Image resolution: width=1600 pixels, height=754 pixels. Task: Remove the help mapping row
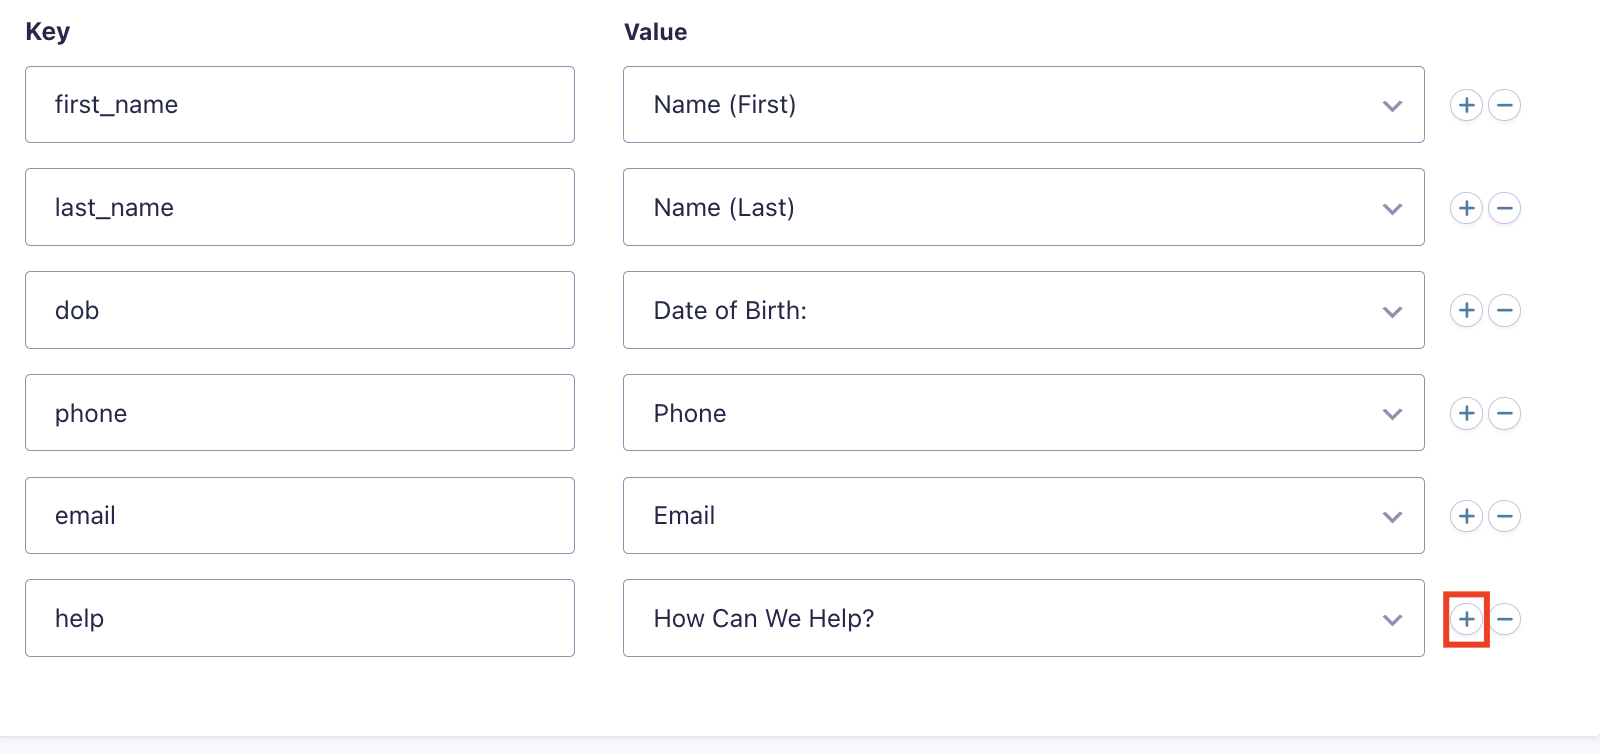pos(1505,619)
